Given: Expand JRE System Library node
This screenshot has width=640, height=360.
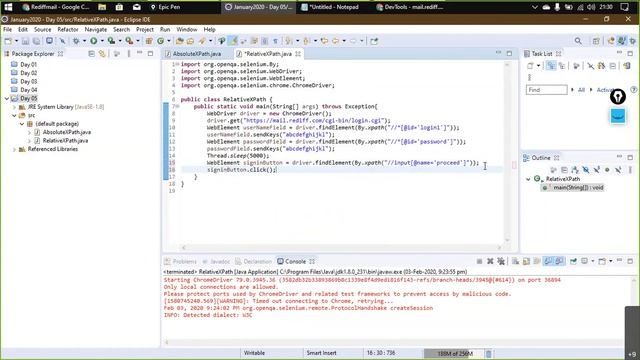Looking at the screenshot, I should [14, 107].
